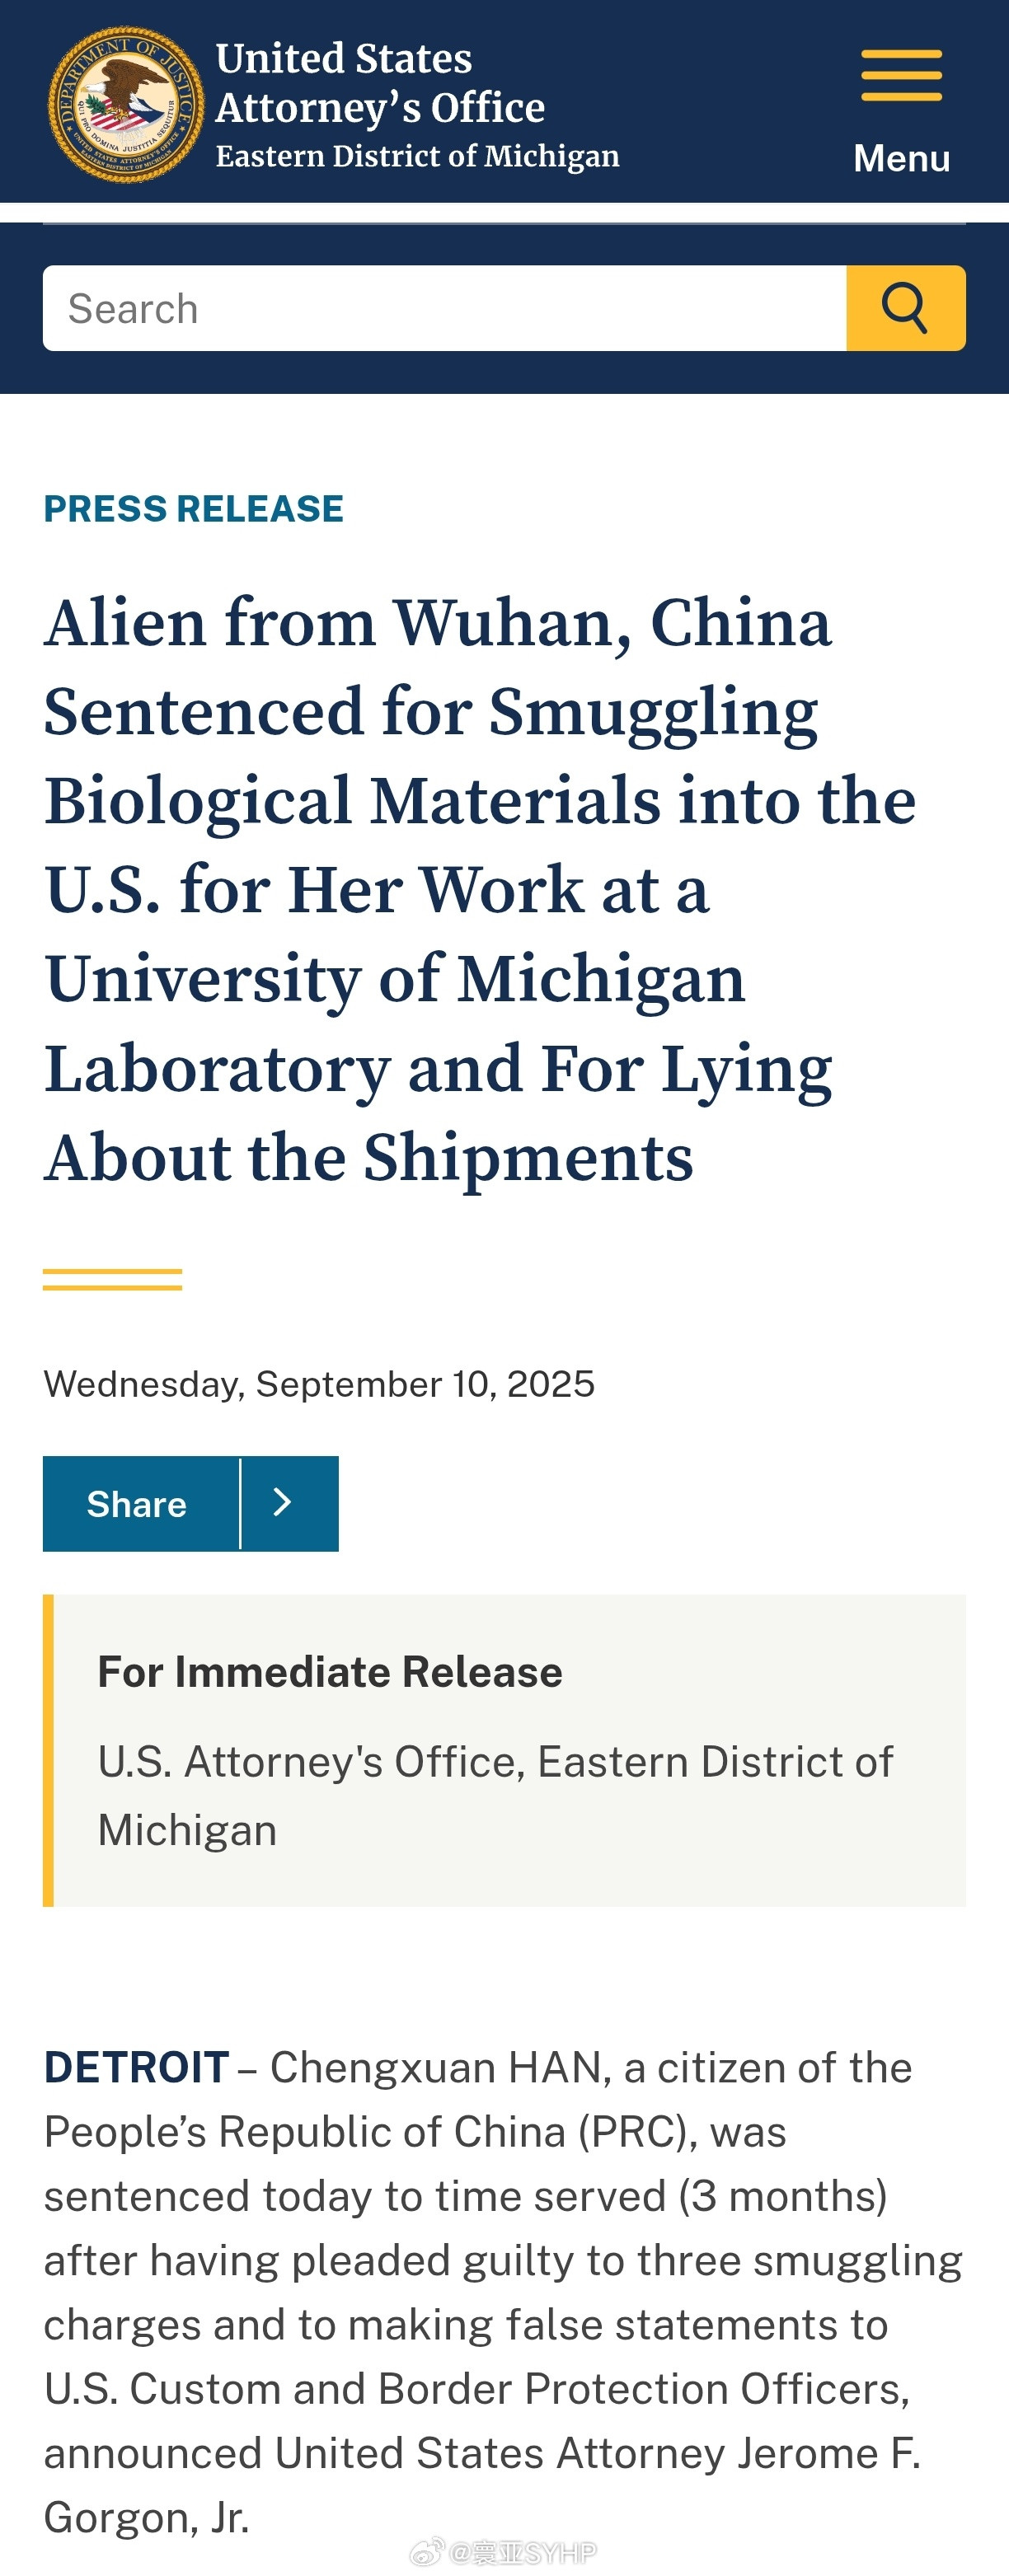The height and width of the screenshot is (2576, 1009).
Task: Open the hamburger Menu icon
Action: click(x=901, y=76)
